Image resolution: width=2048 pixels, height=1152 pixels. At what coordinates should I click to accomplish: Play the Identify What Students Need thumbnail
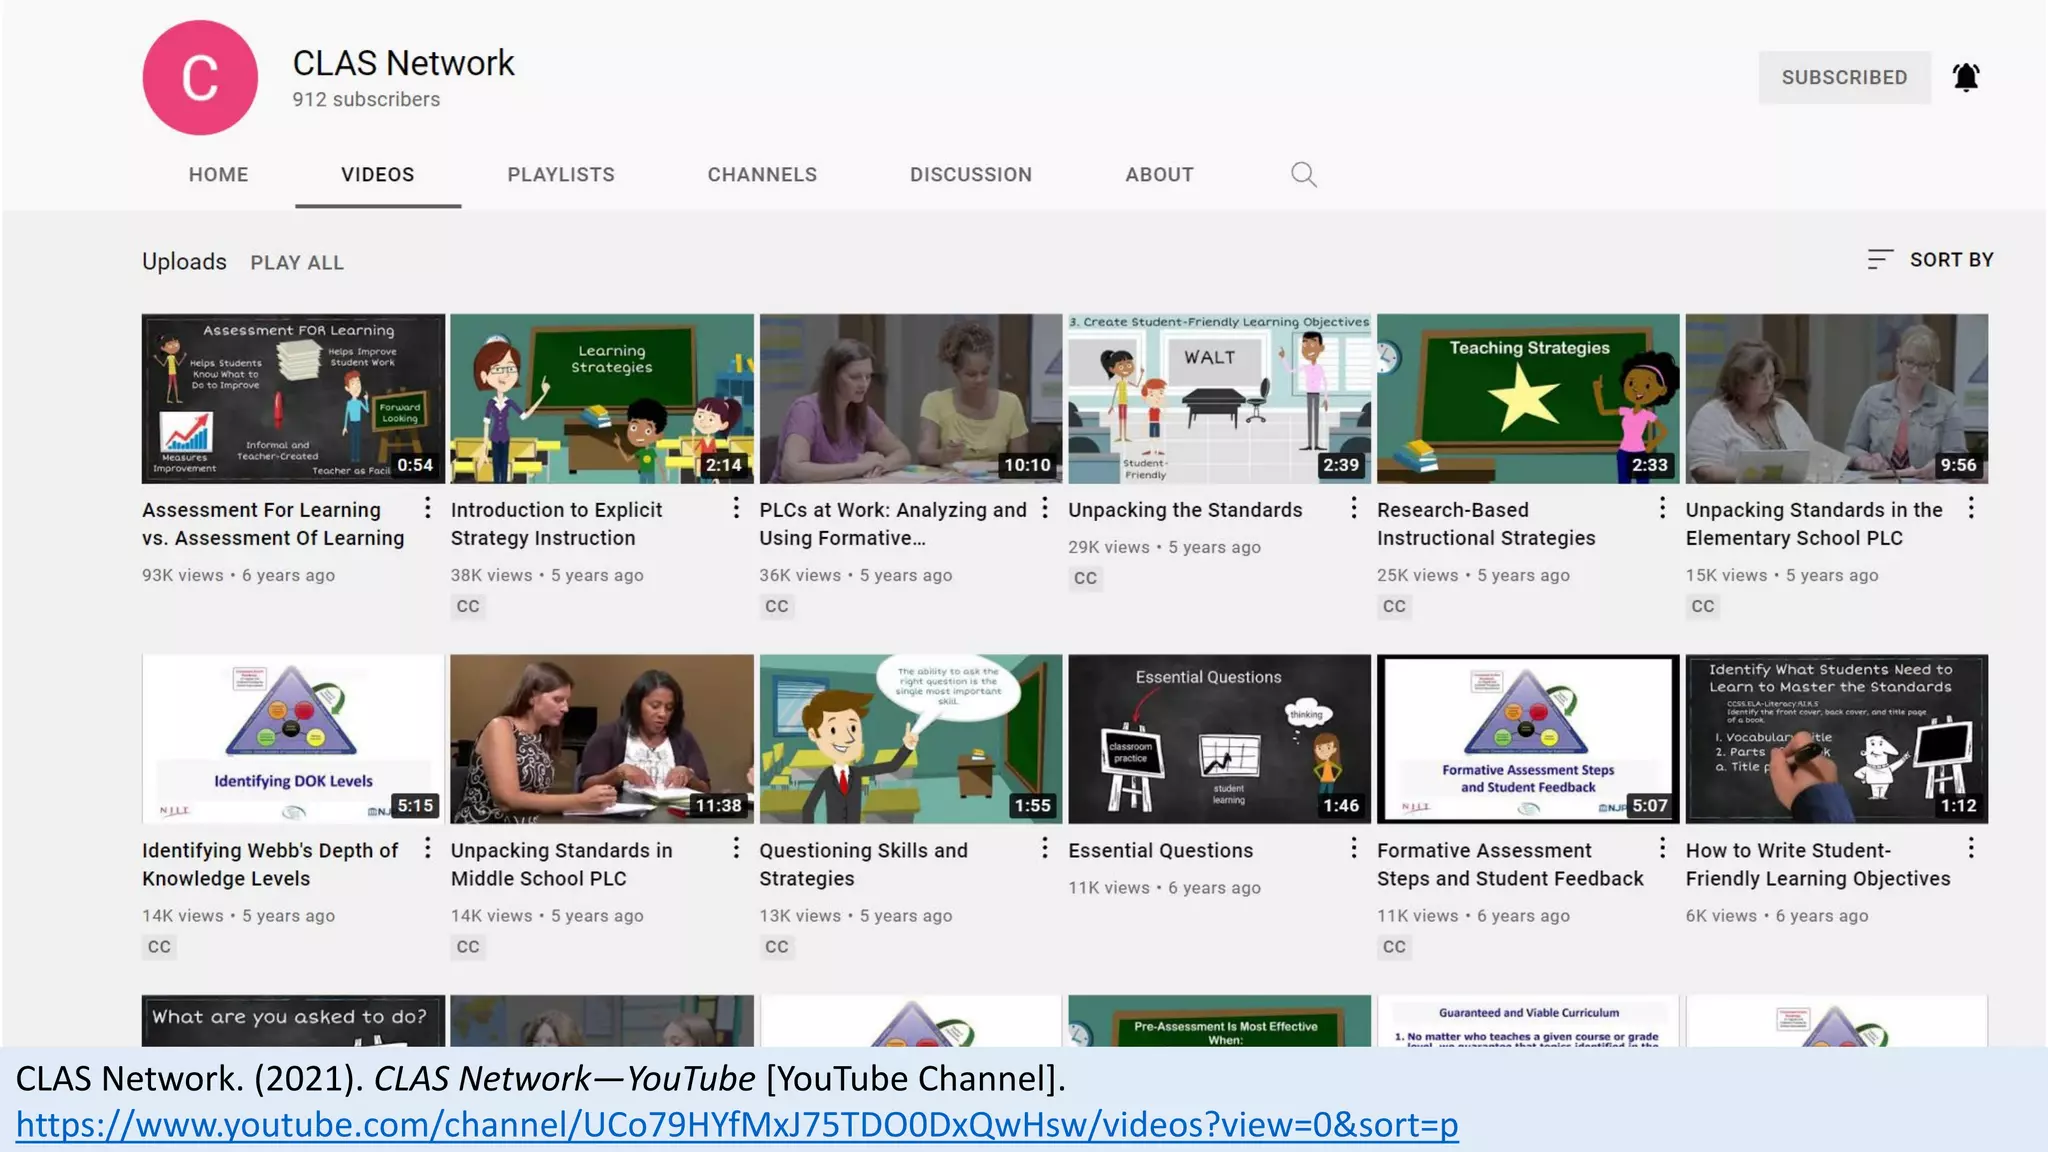pyautogui.click(x=1837, y=739)
